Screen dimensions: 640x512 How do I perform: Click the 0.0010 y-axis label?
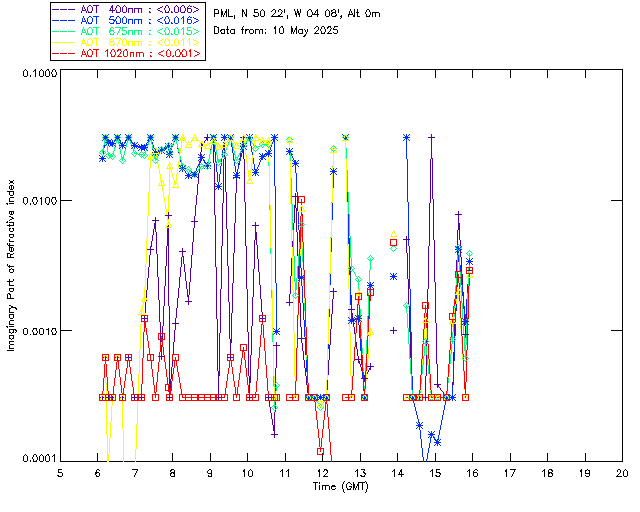(39, 330)
